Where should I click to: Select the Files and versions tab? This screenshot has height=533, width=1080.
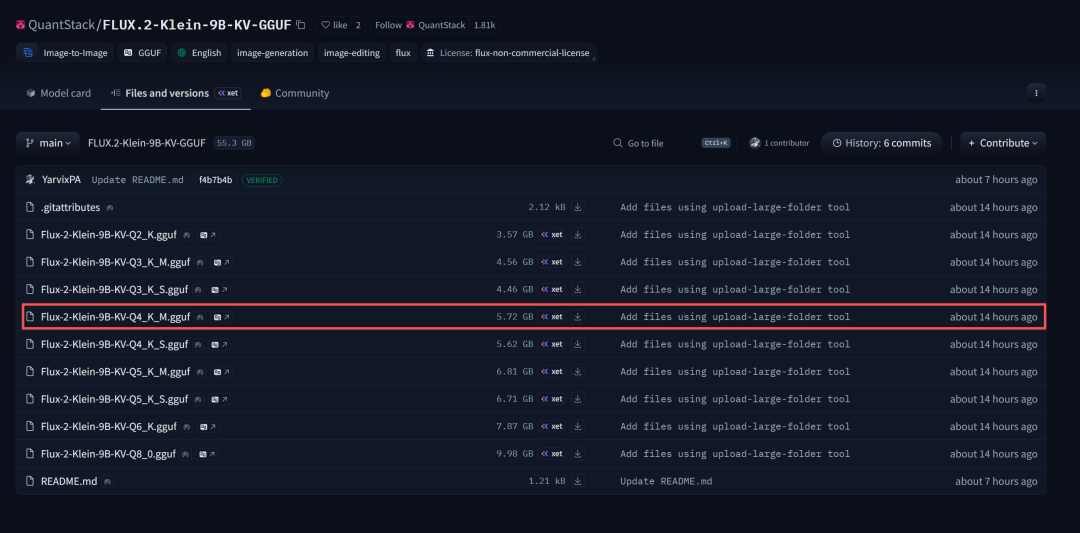click(176, 93)
